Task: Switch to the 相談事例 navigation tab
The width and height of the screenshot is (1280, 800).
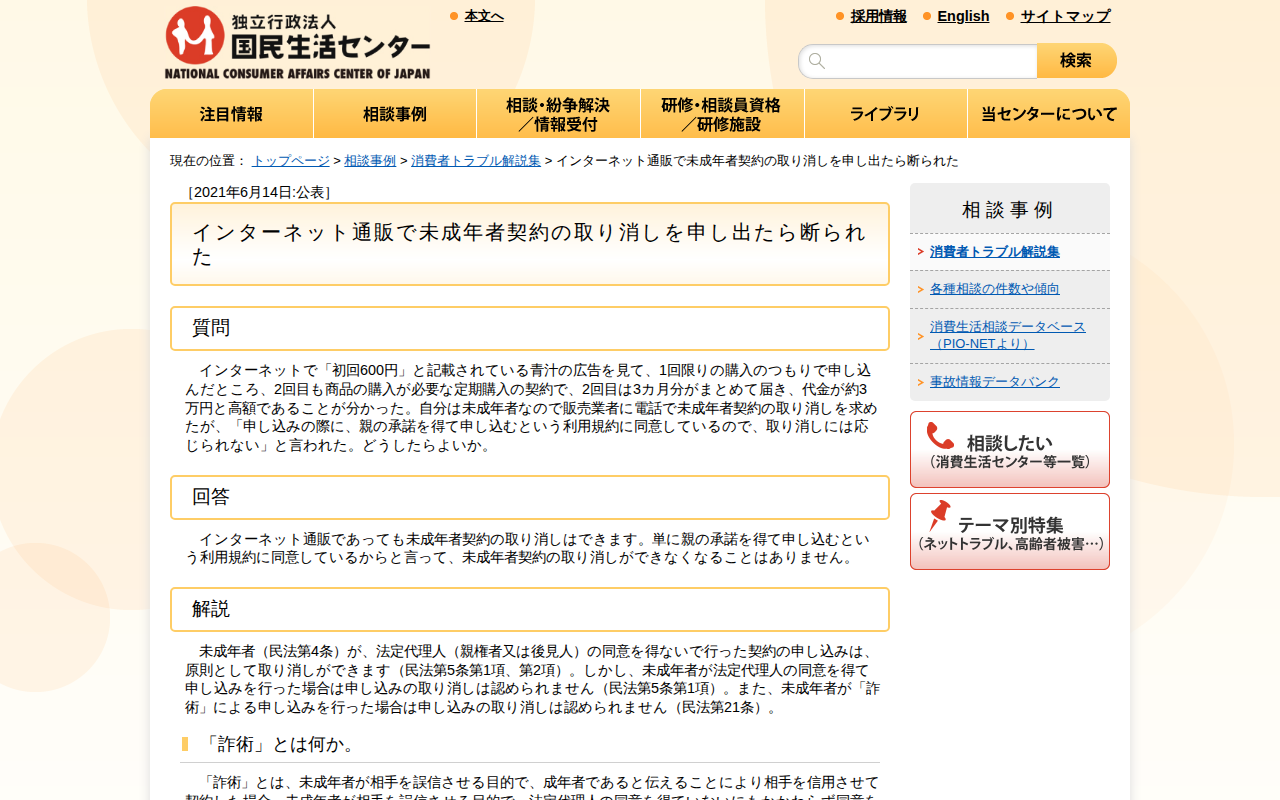Action: [395, 113]
